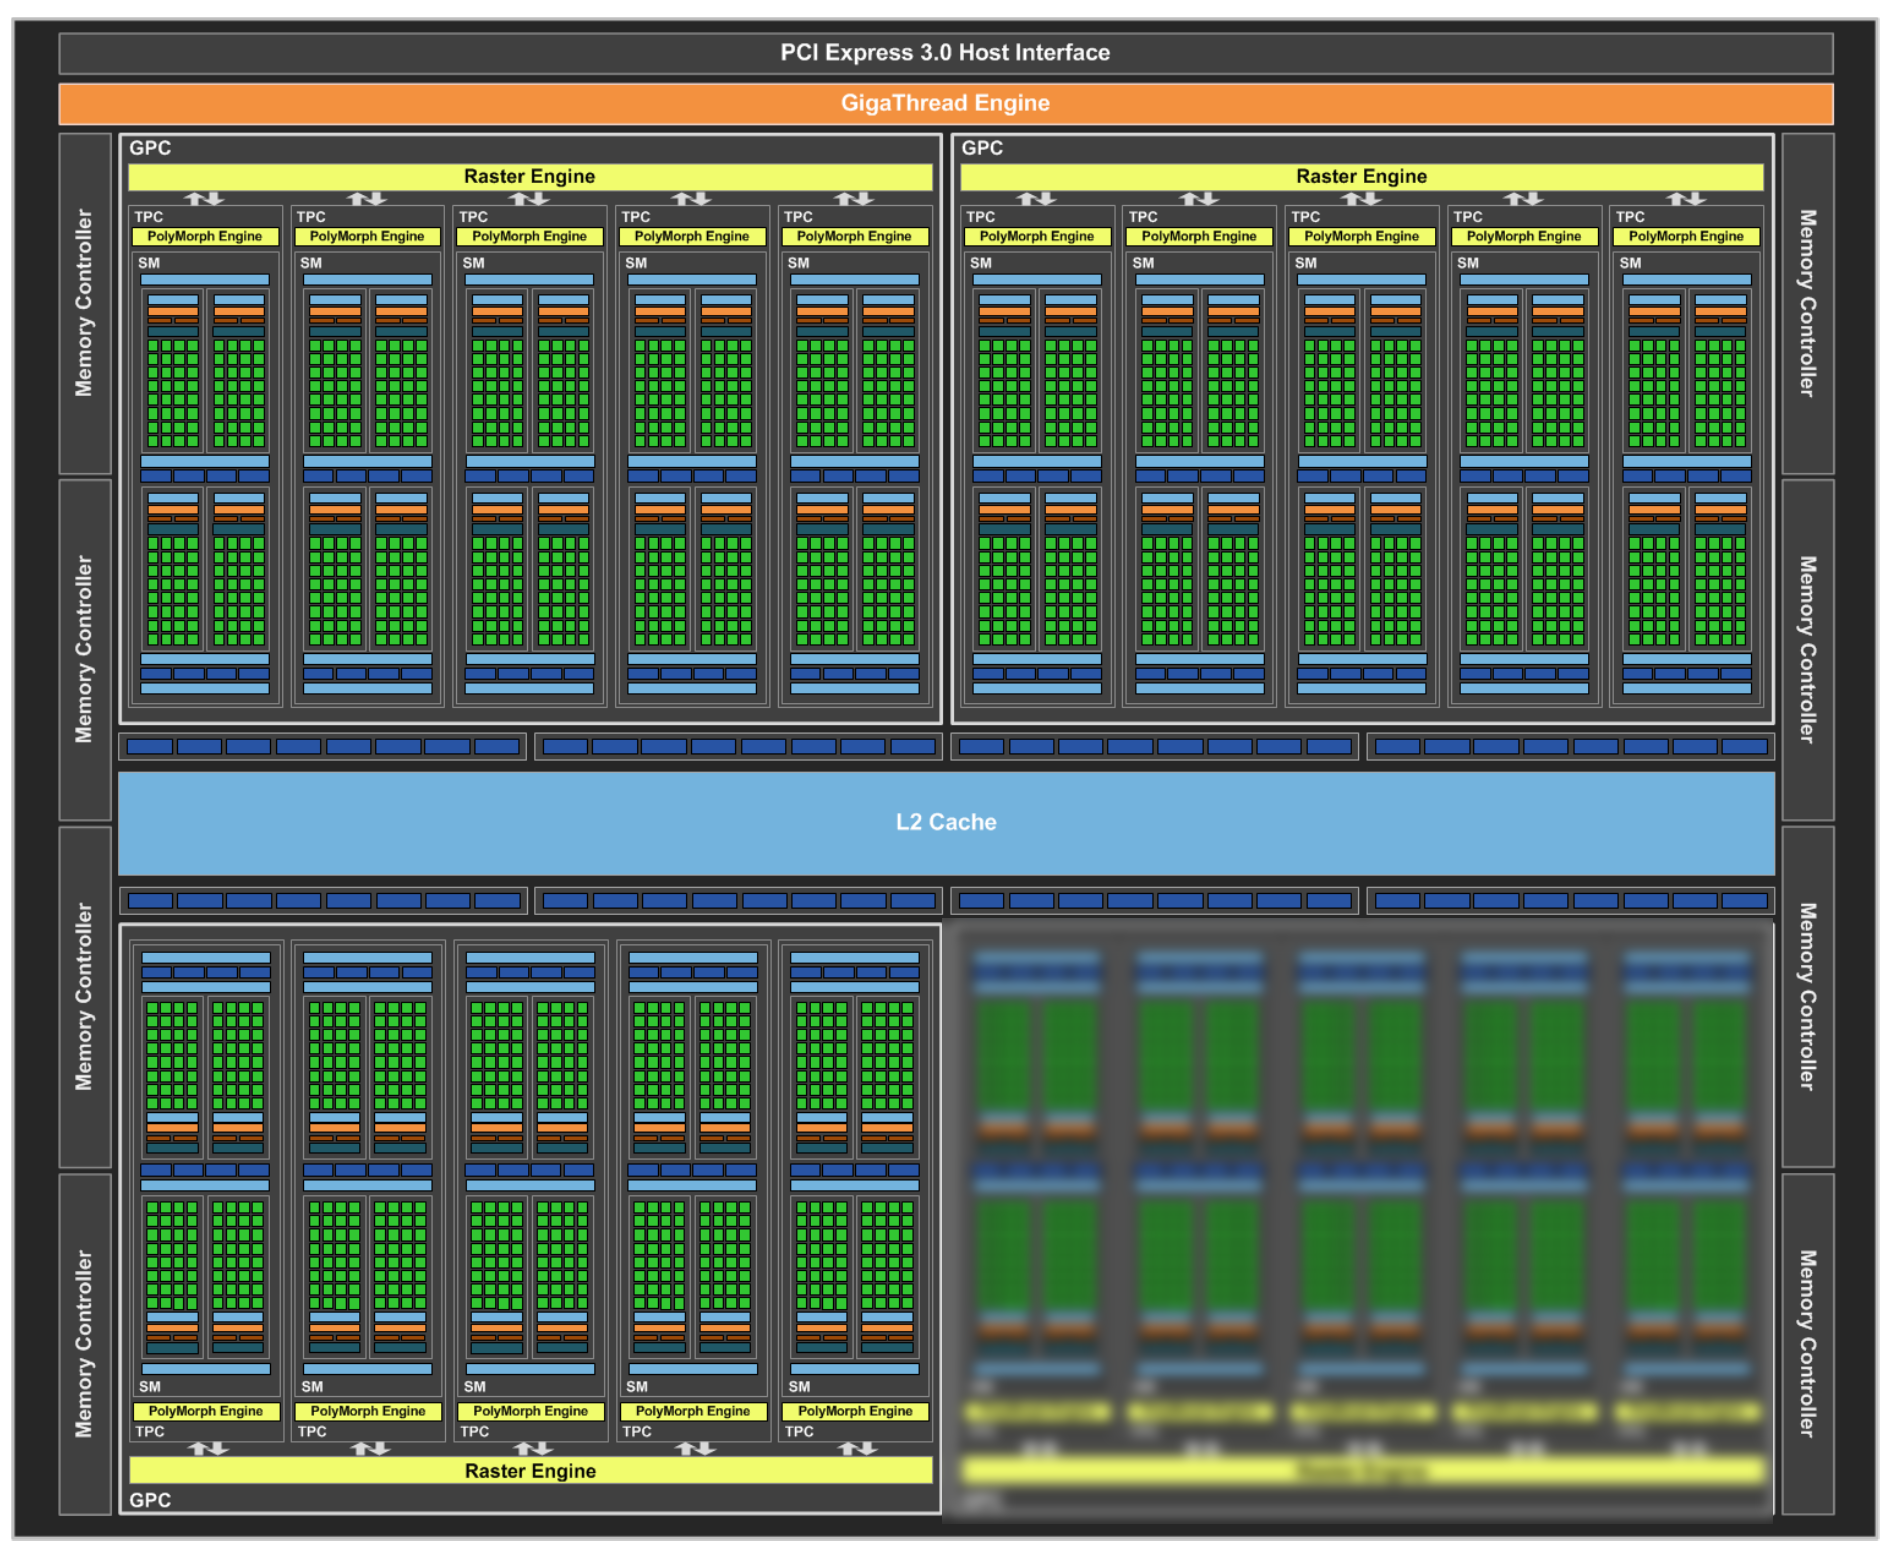Click the arrows icon above the first top-left TPC
Screen dimensions: 1888x1563
[x=205, y=198]
